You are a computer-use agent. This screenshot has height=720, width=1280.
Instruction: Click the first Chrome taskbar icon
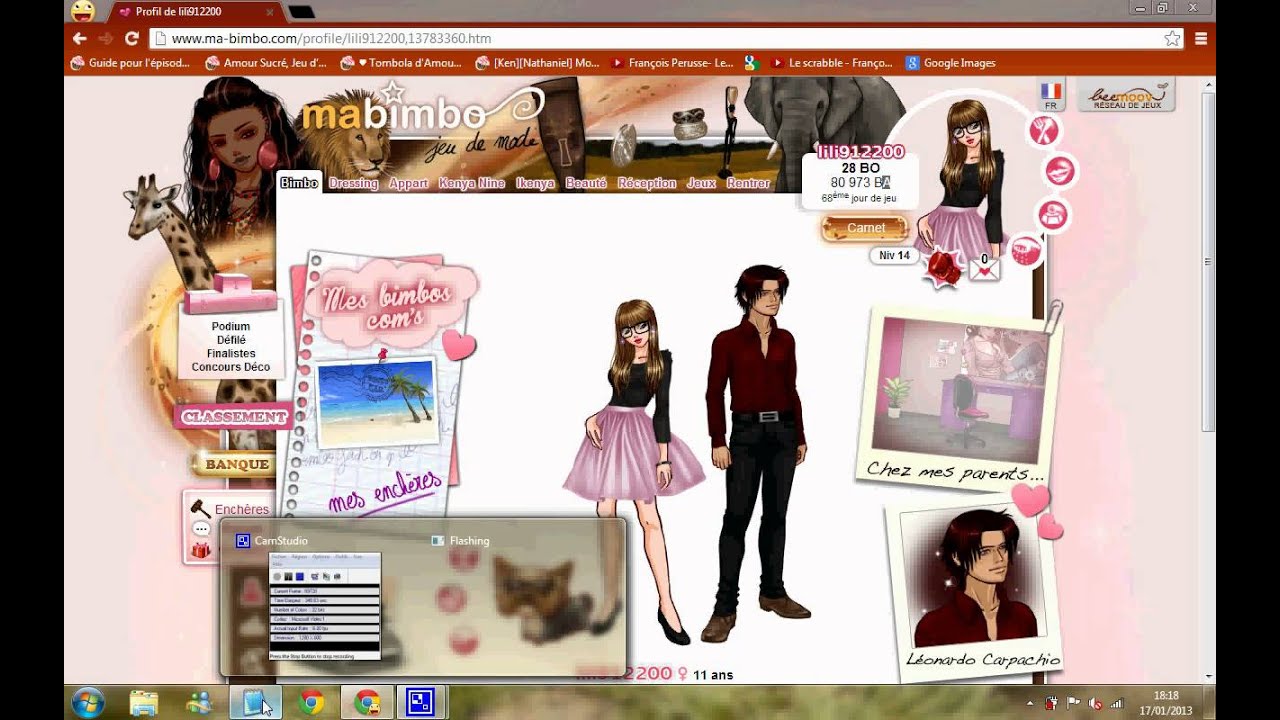[311, 703]
